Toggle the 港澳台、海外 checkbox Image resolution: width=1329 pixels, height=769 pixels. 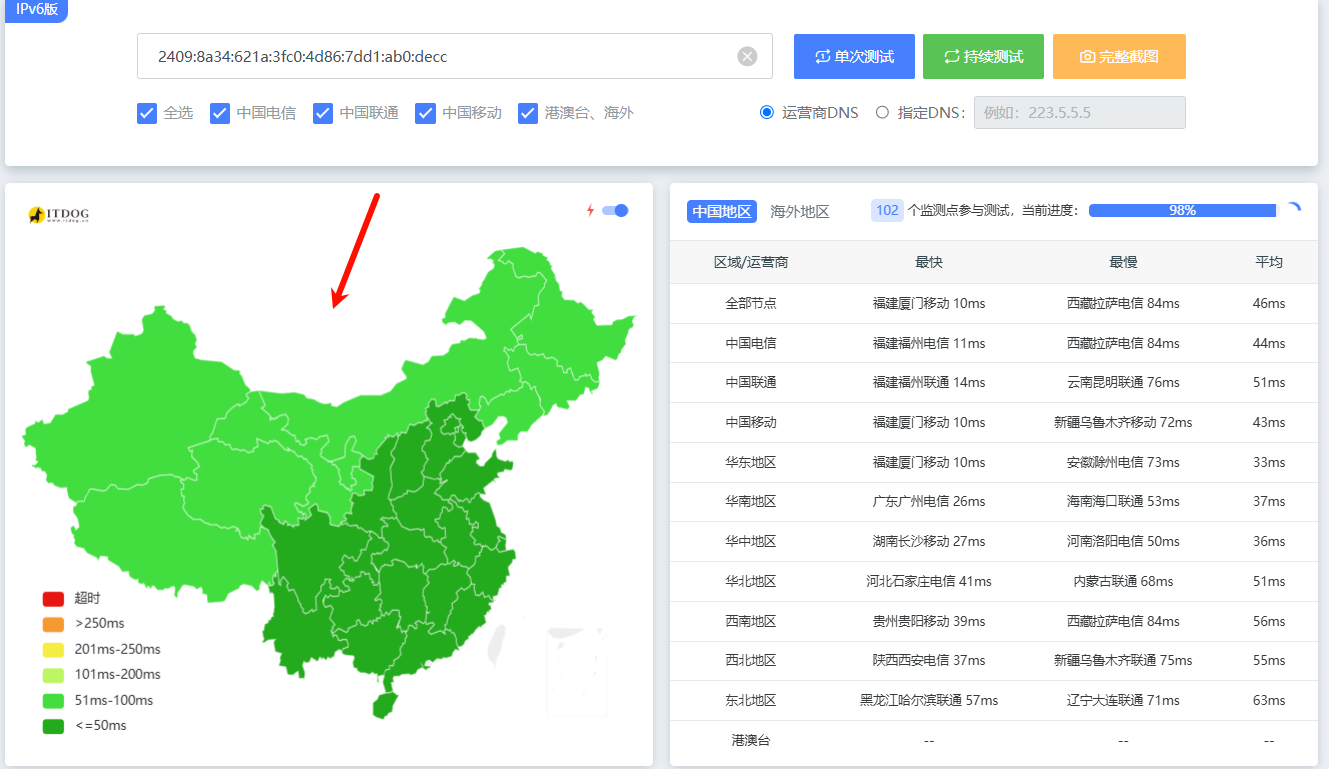(528, 113)
